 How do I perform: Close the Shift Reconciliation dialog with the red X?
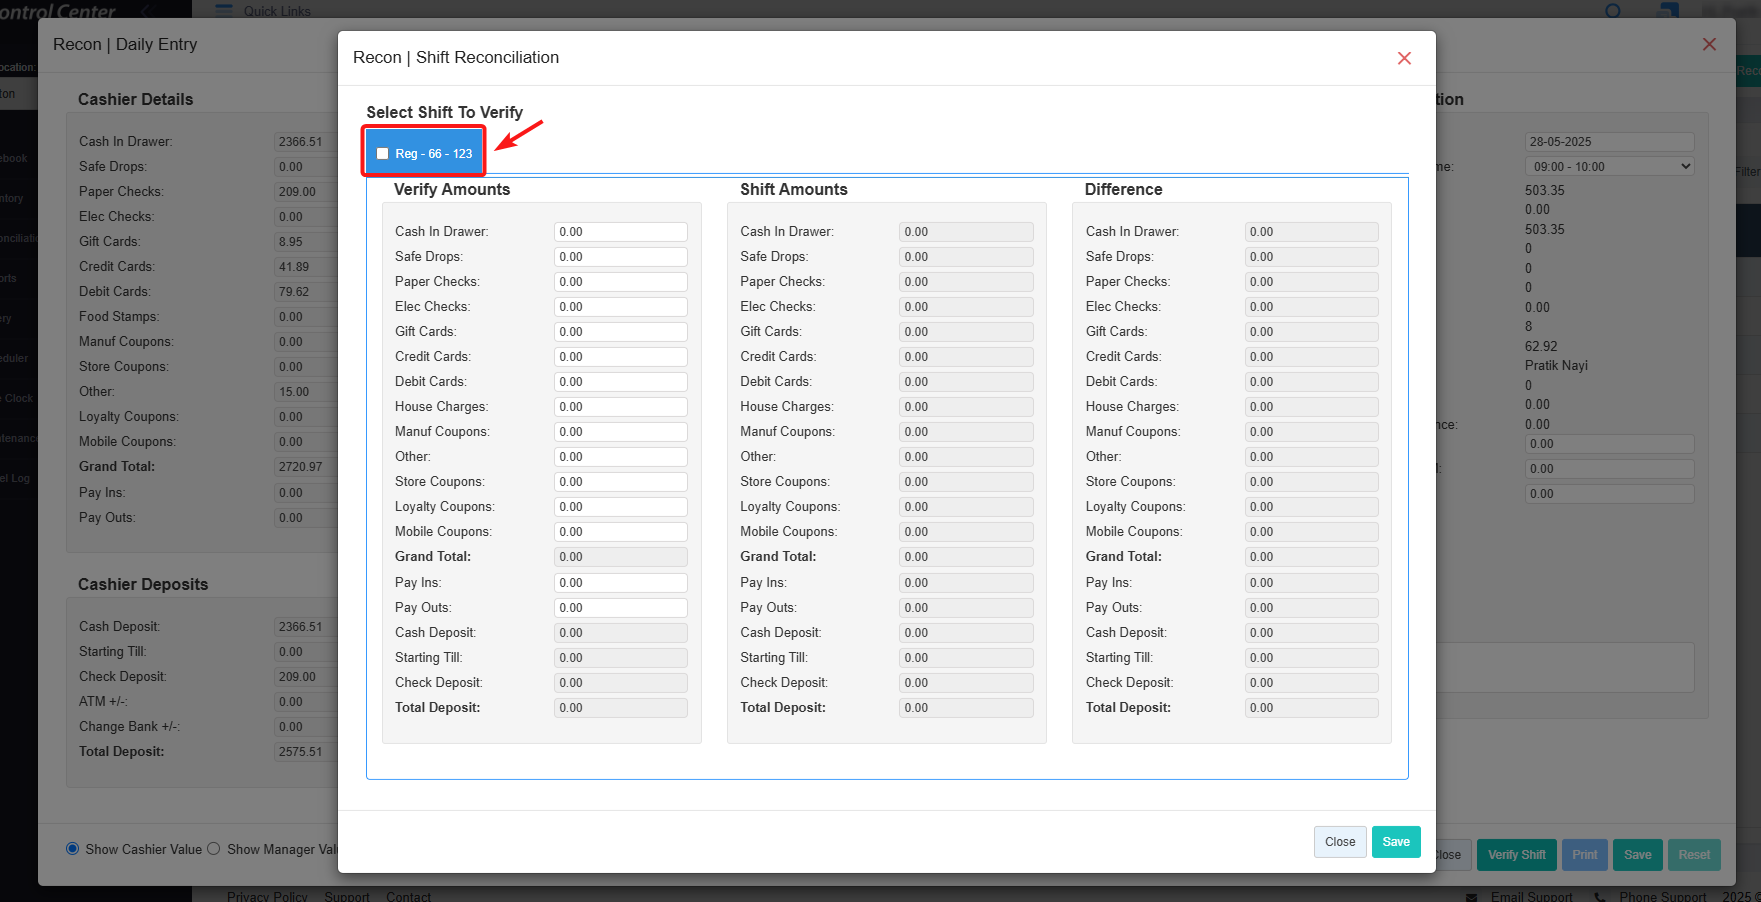pos(1404,58)
